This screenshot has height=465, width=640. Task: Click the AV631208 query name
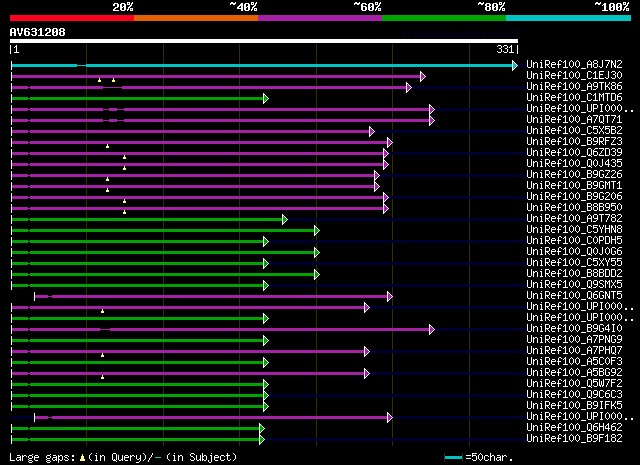(x=38, y=32)
